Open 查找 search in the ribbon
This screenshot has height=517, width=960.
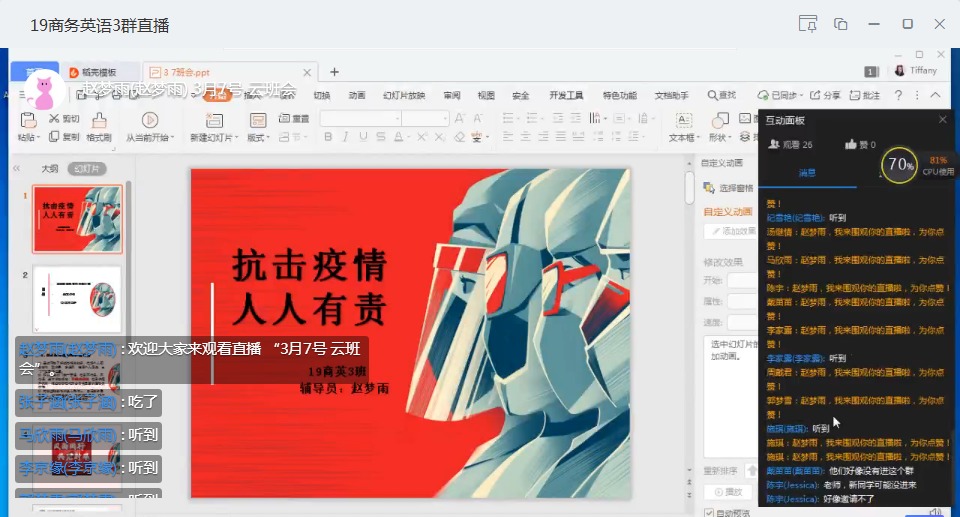(721, 96)
